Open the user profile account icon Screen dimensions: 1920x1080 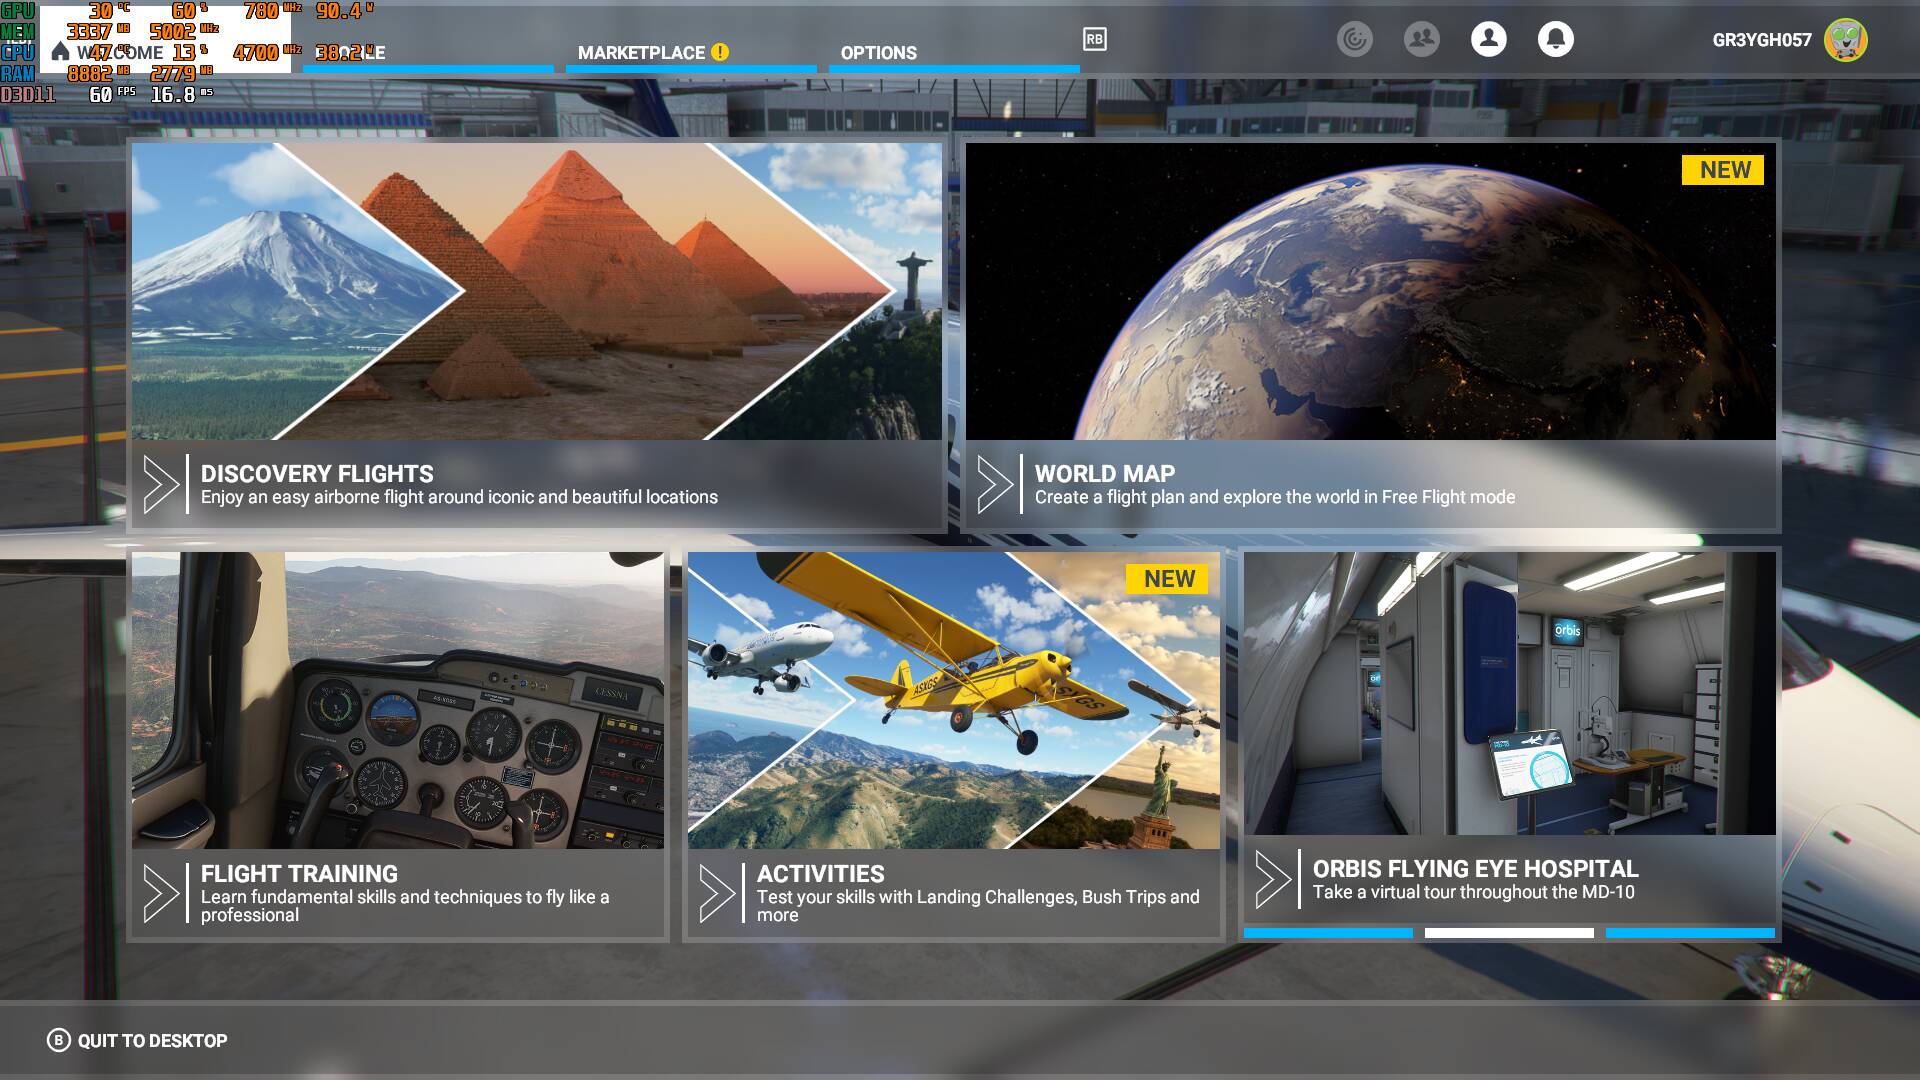1488,39
